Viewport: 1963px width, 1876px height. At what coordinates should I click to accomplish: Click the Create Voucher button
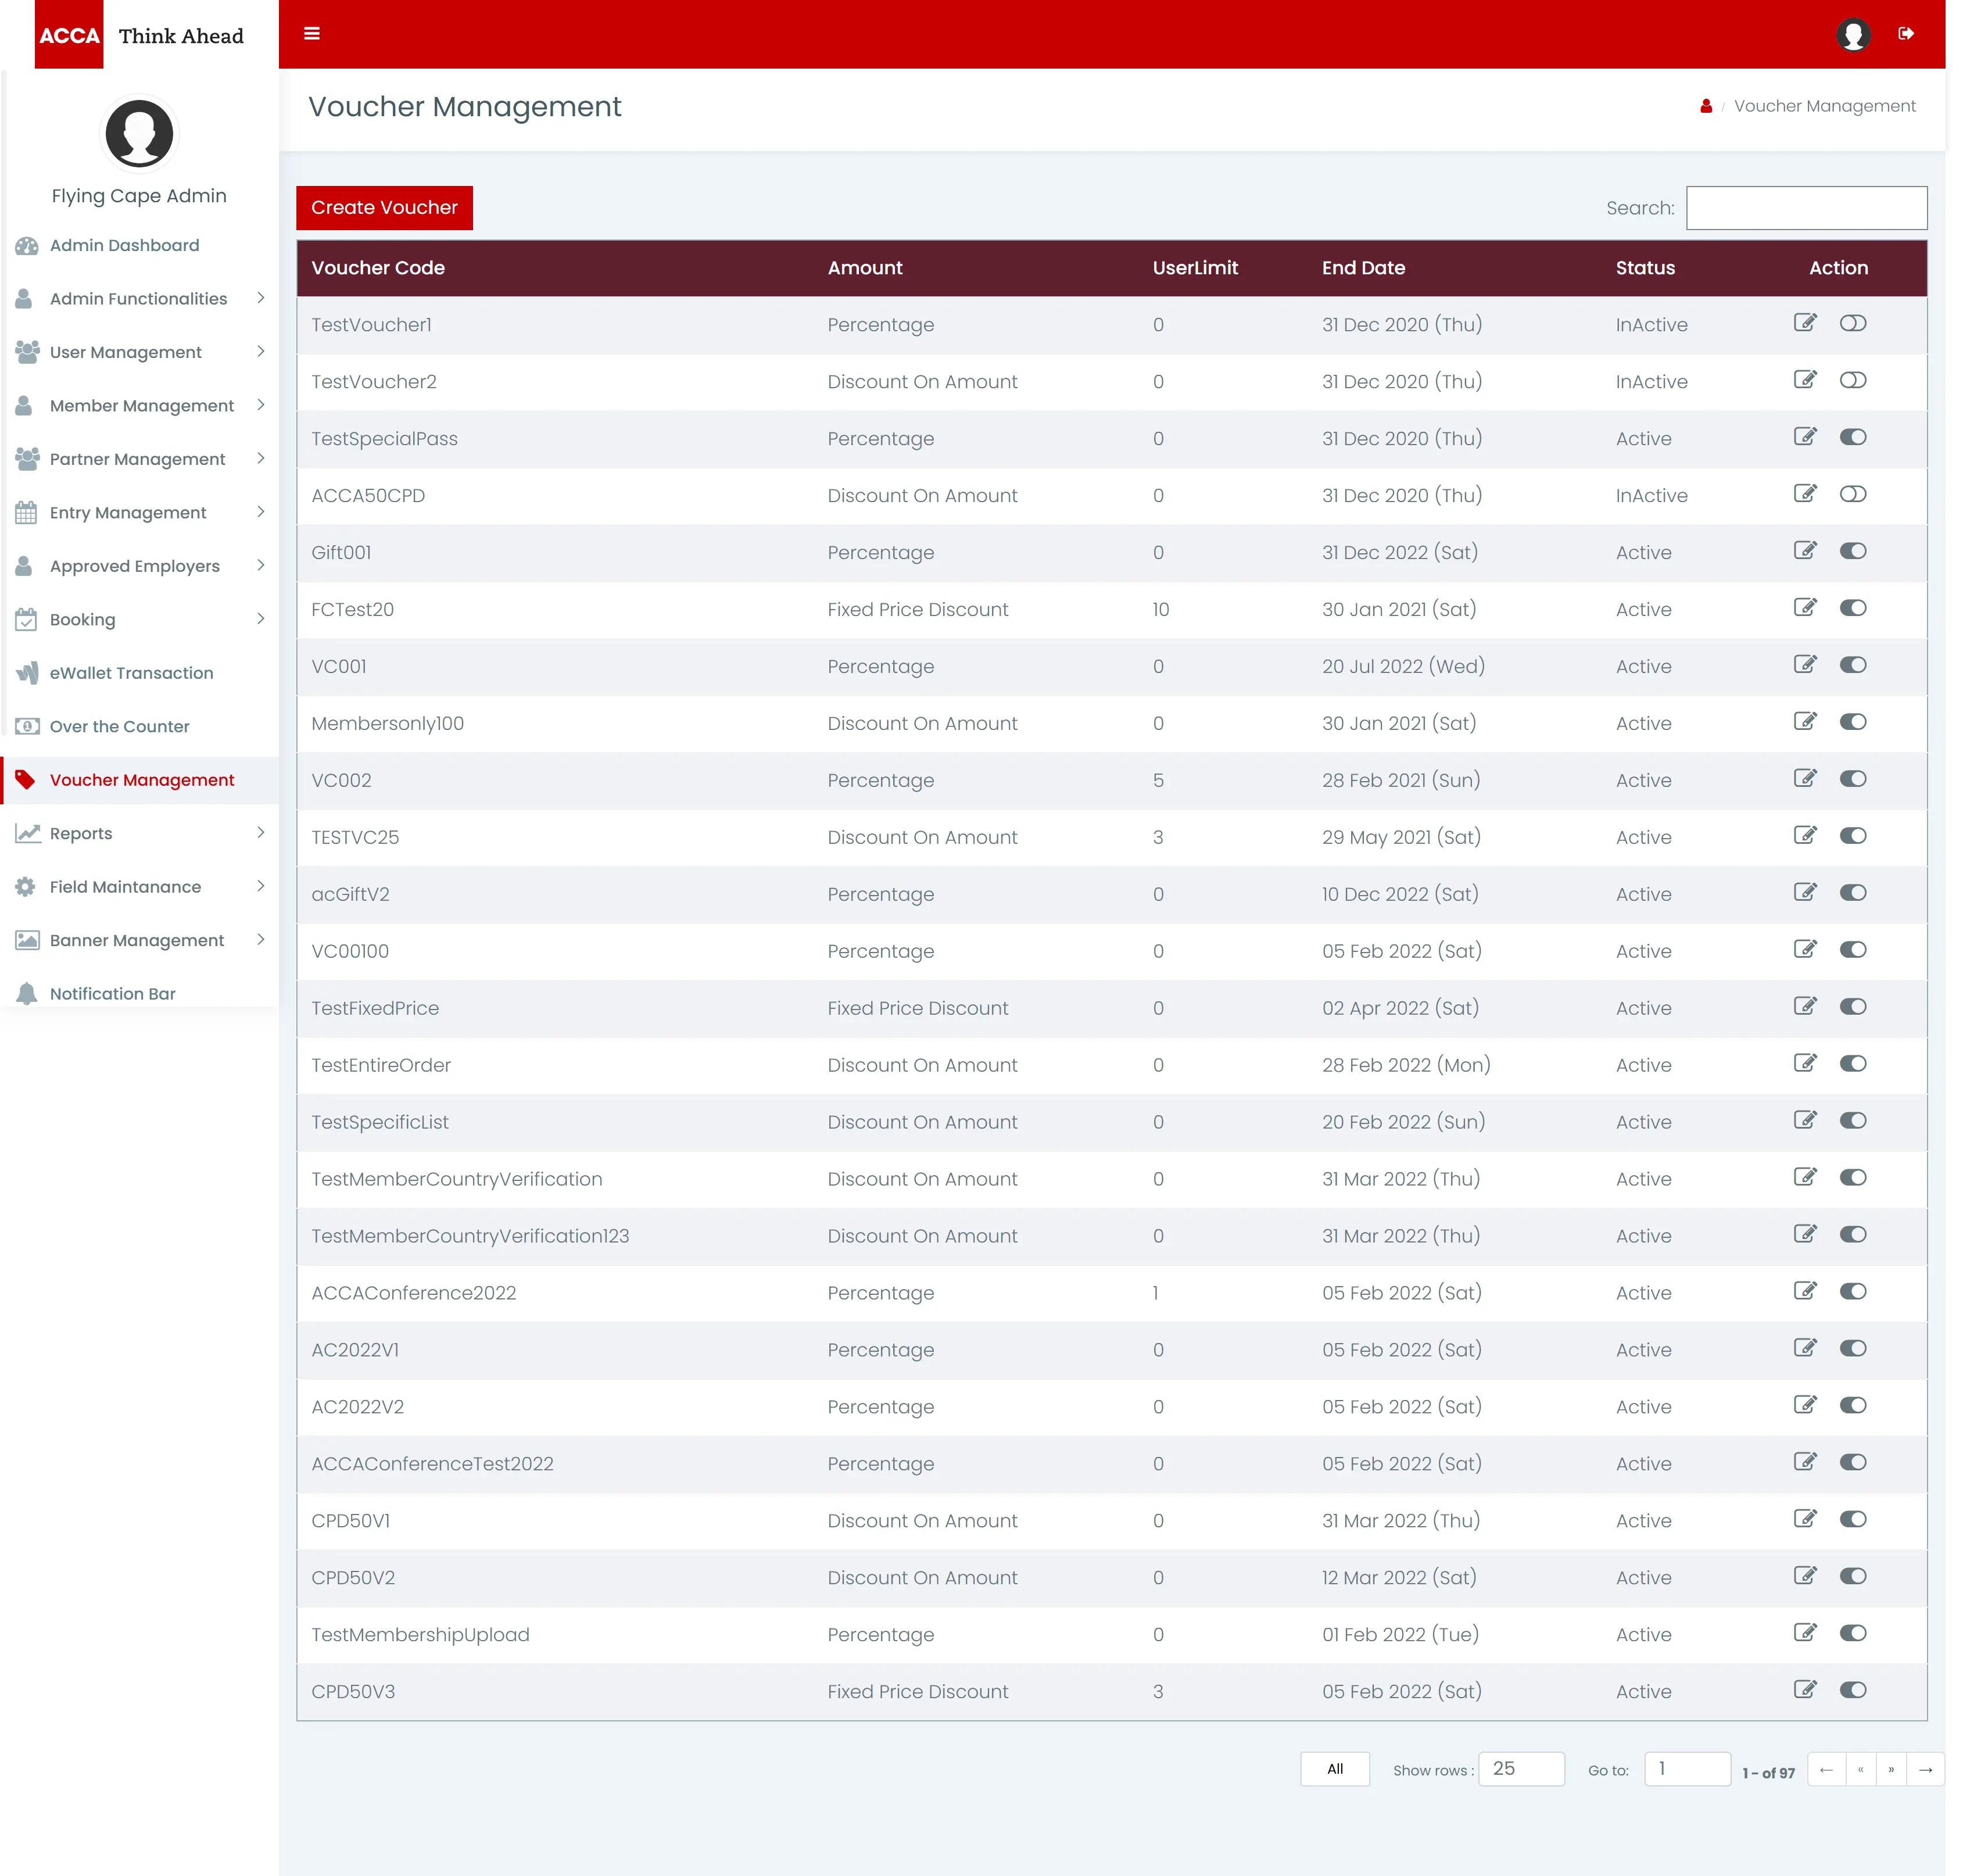click(384, 208)
